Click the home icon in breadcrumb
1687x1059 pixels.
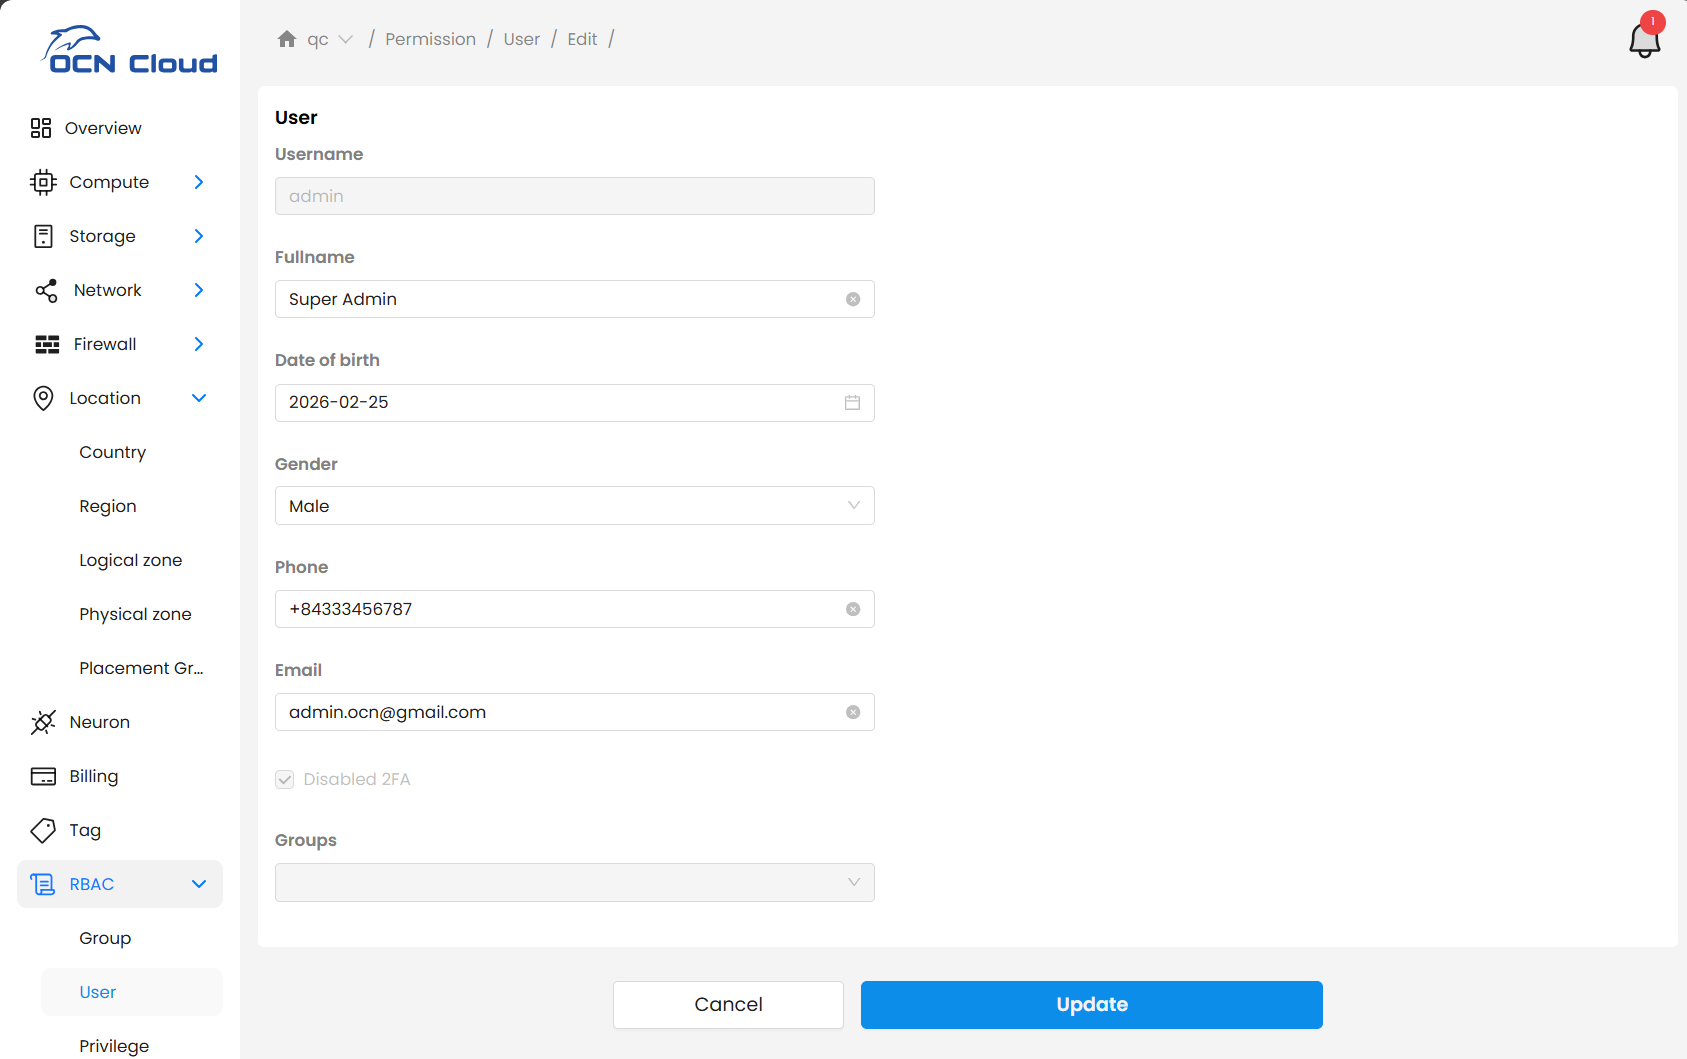coord(287,39)
